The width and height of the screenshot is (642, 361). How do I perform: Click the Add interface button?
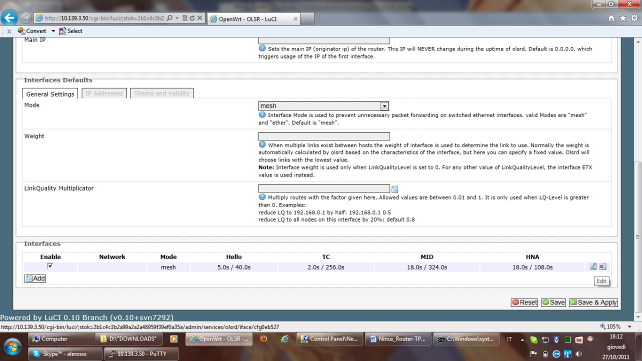coord(35,278)
